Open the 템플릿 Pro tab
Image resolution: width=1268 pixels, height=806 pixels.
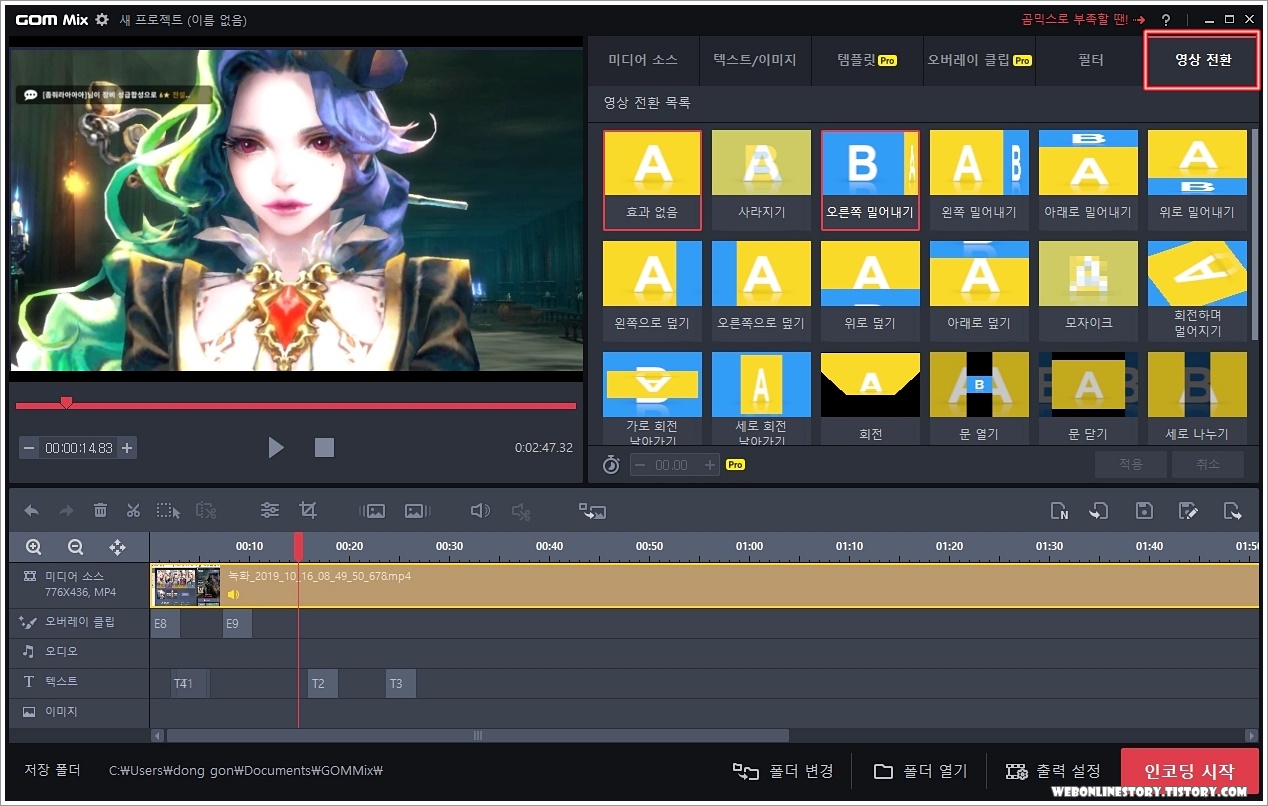point(866,60)
